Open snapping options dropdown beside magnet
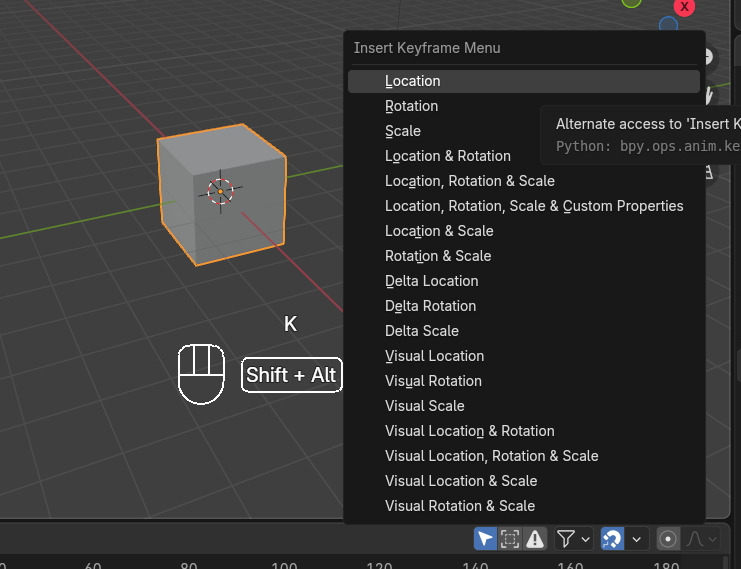The width and height of the screenshot is (741, 569). click(637, 539)
